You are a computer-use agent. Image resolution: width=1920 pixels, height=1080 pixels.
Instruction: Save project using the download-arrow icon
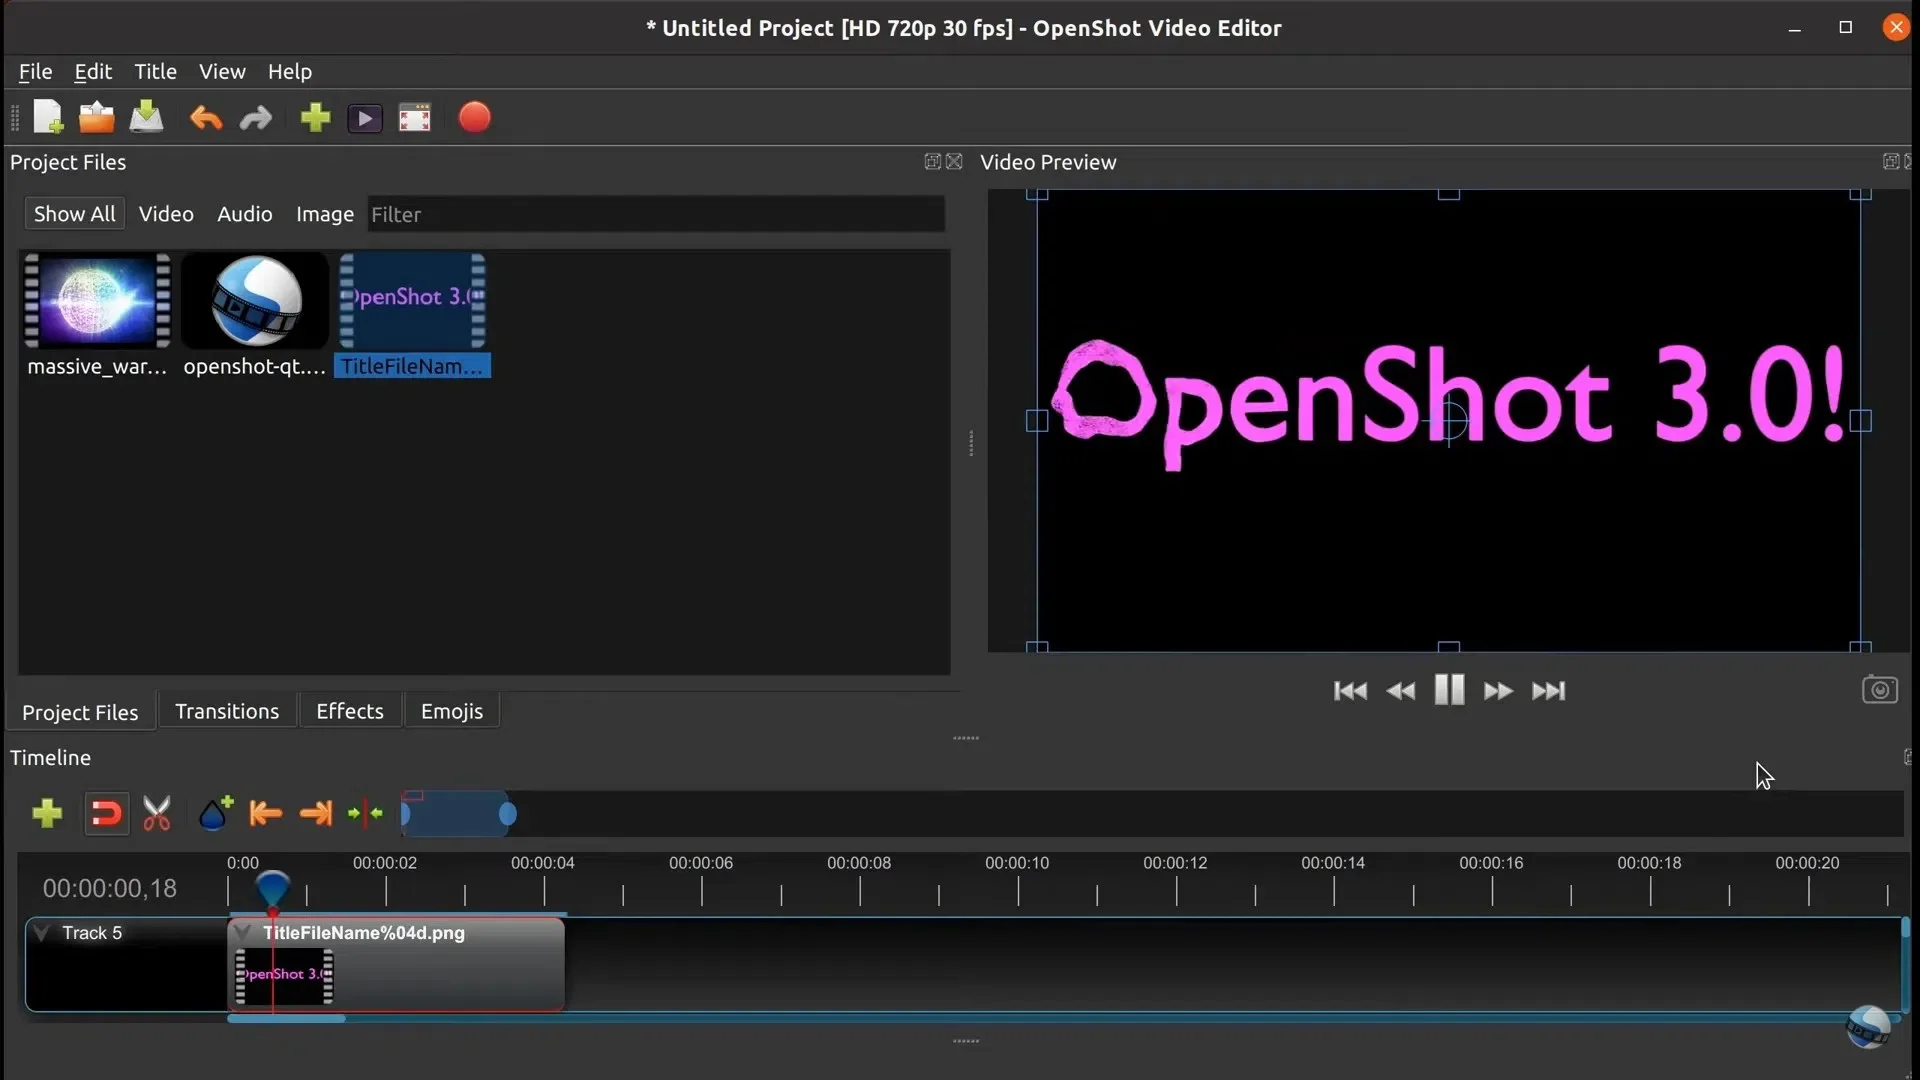tap(147, 118)
